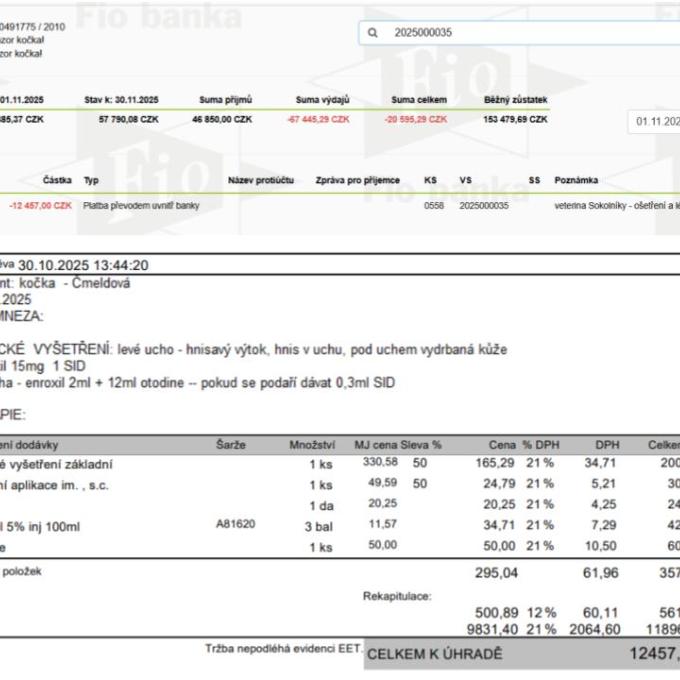680x680 pixels.
Task: Select the -12 457,00 CZK transaction amount
Action: 41,205
